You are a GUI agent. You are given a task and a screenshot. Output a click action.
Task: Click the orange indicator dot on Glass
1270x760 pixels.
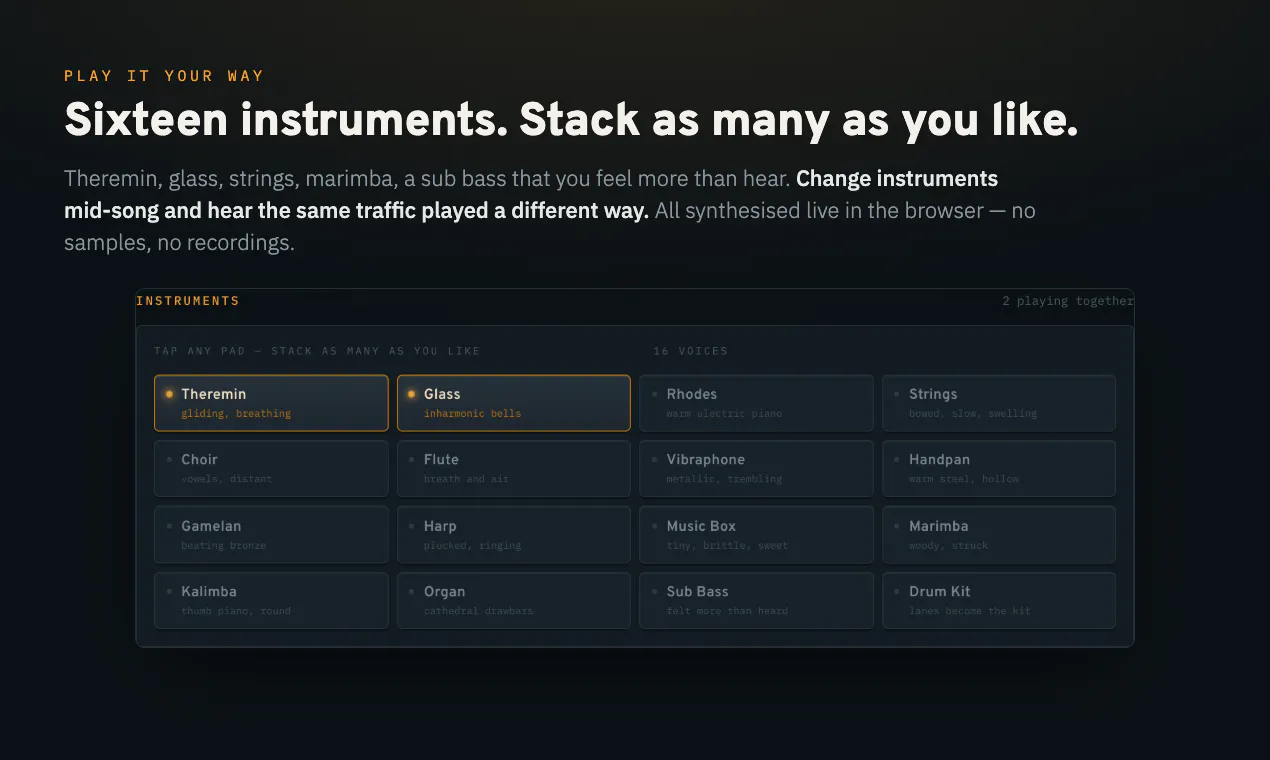click(411, 394)
